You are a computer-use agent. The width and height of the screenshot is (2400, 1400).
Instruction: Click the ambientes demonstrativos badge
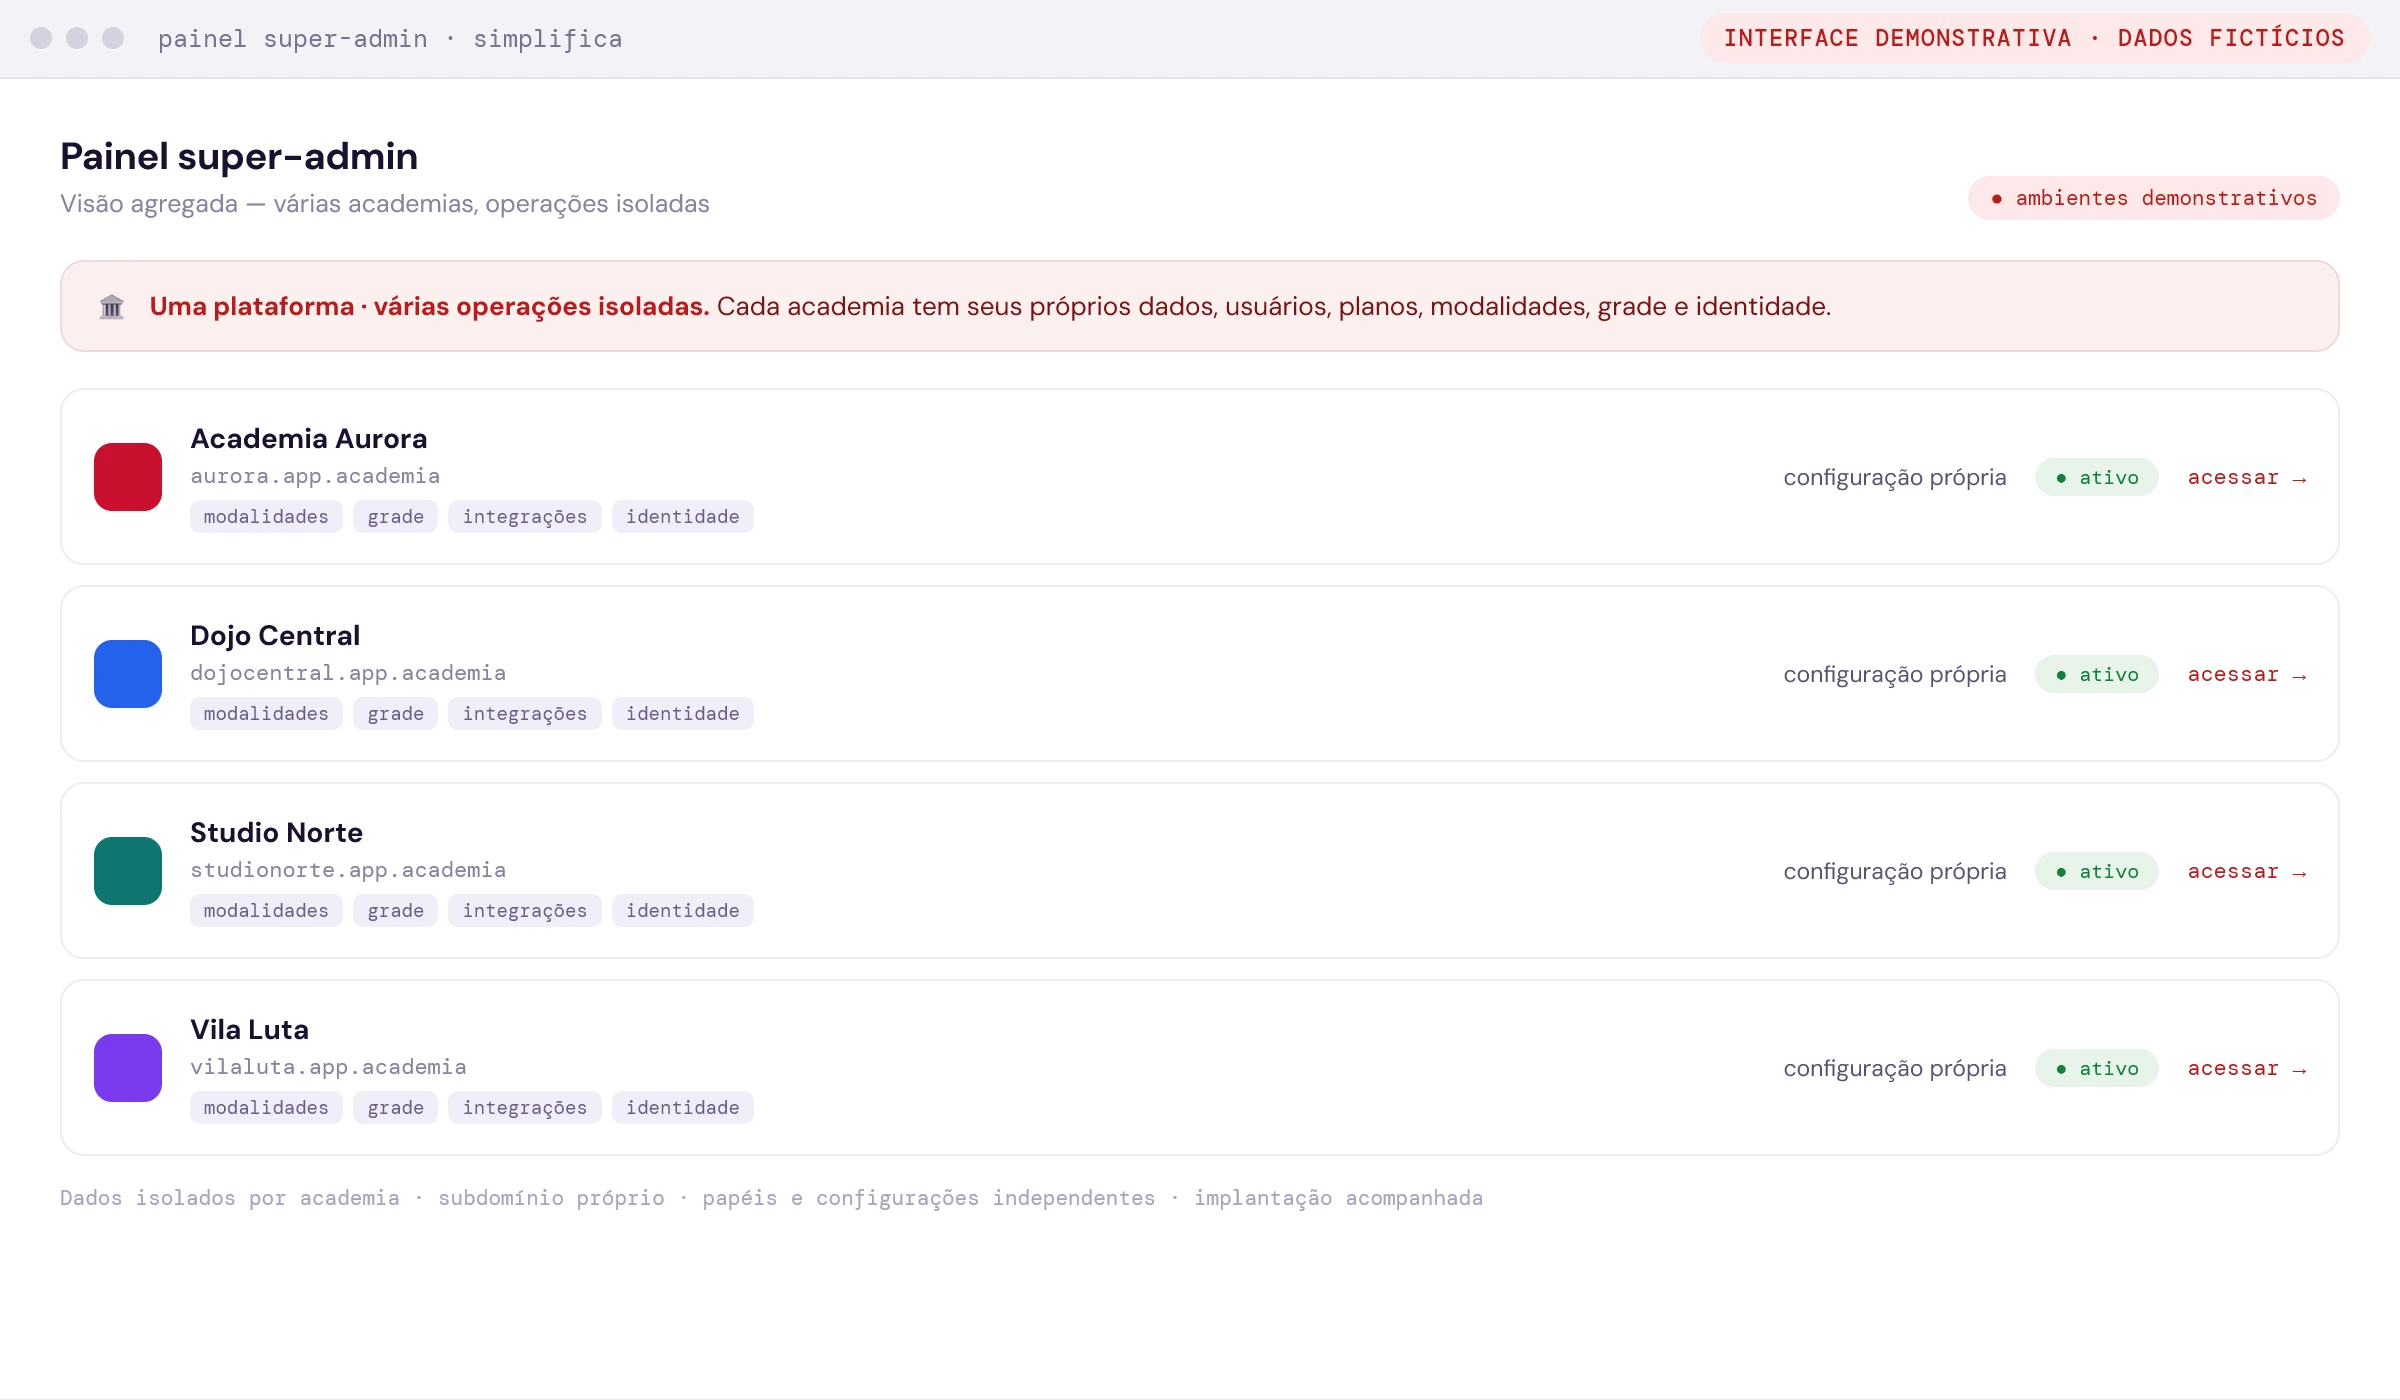pos(2154,198)
